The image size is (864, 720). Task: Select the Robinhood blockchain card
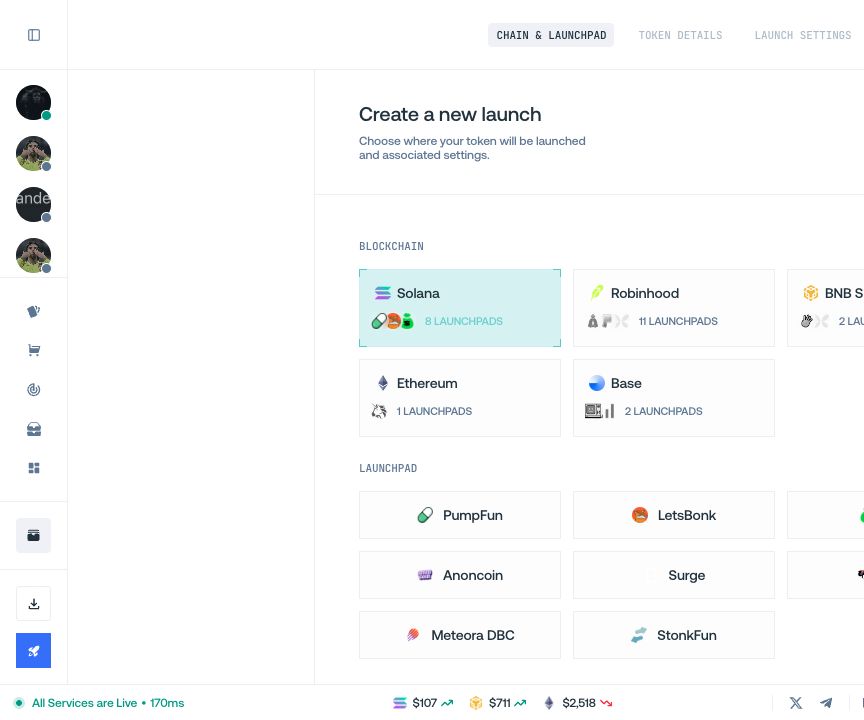674,308
